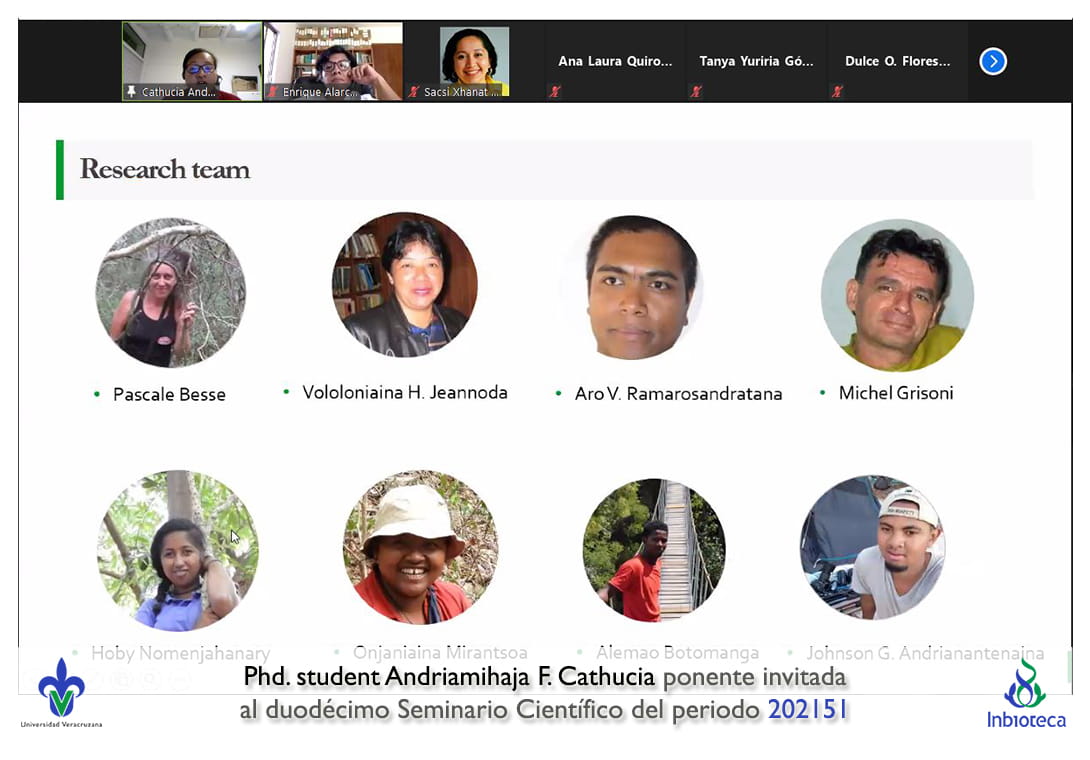Click Pascale Besse's circular photo

[170, 292]
